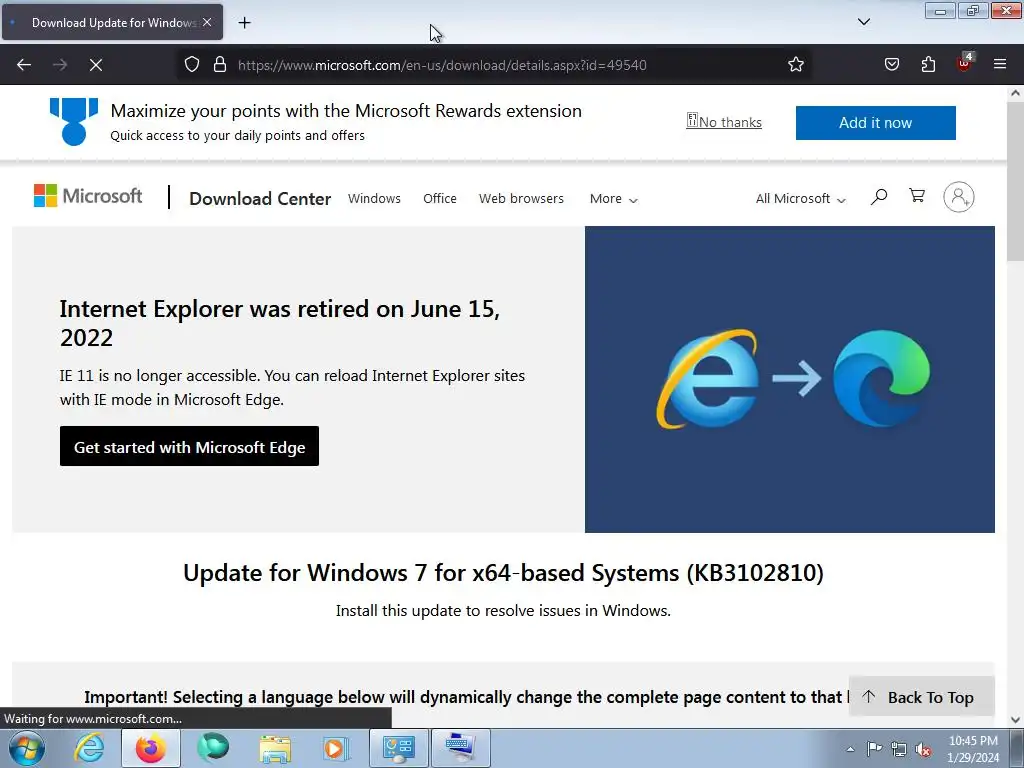Dismiss Rewards banner with No thanks
Image resolution: width=1024 pixels, height=768 pixels.
click(x=724, y=122)
